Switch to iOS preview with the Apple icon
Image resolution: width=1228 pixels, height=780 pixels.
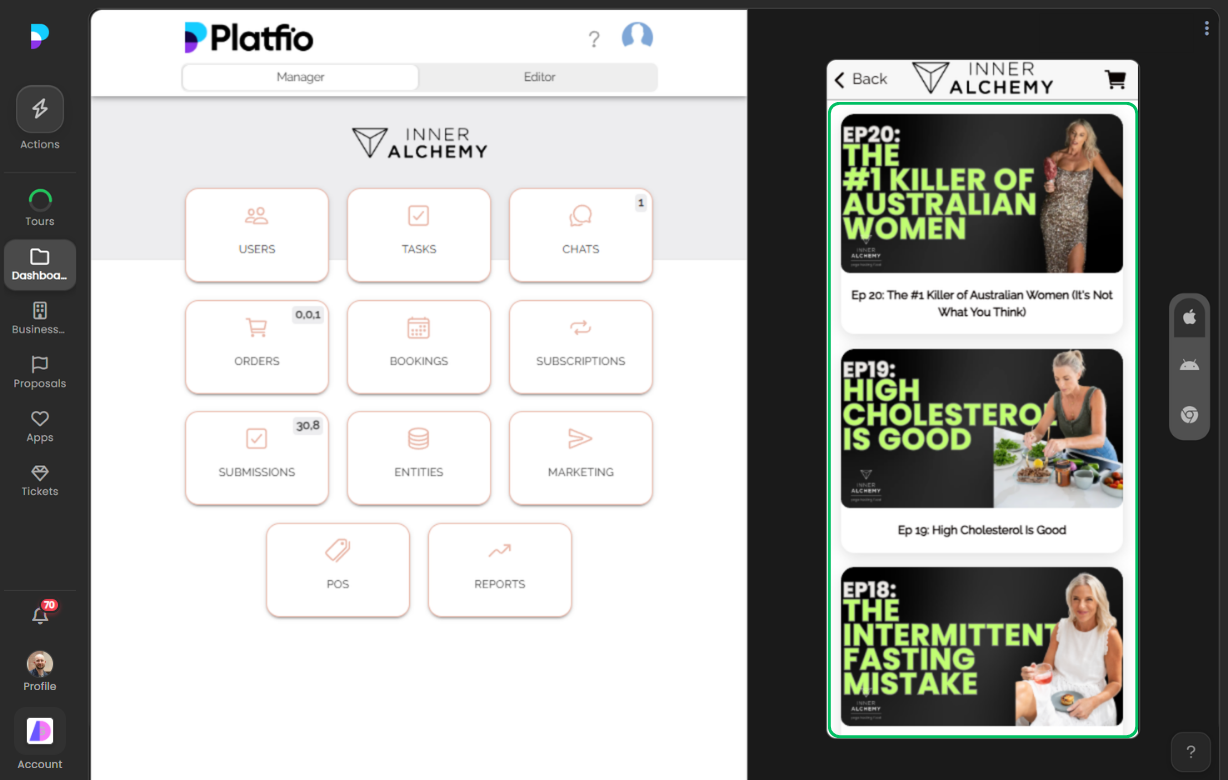click(x=1189, y=316)
